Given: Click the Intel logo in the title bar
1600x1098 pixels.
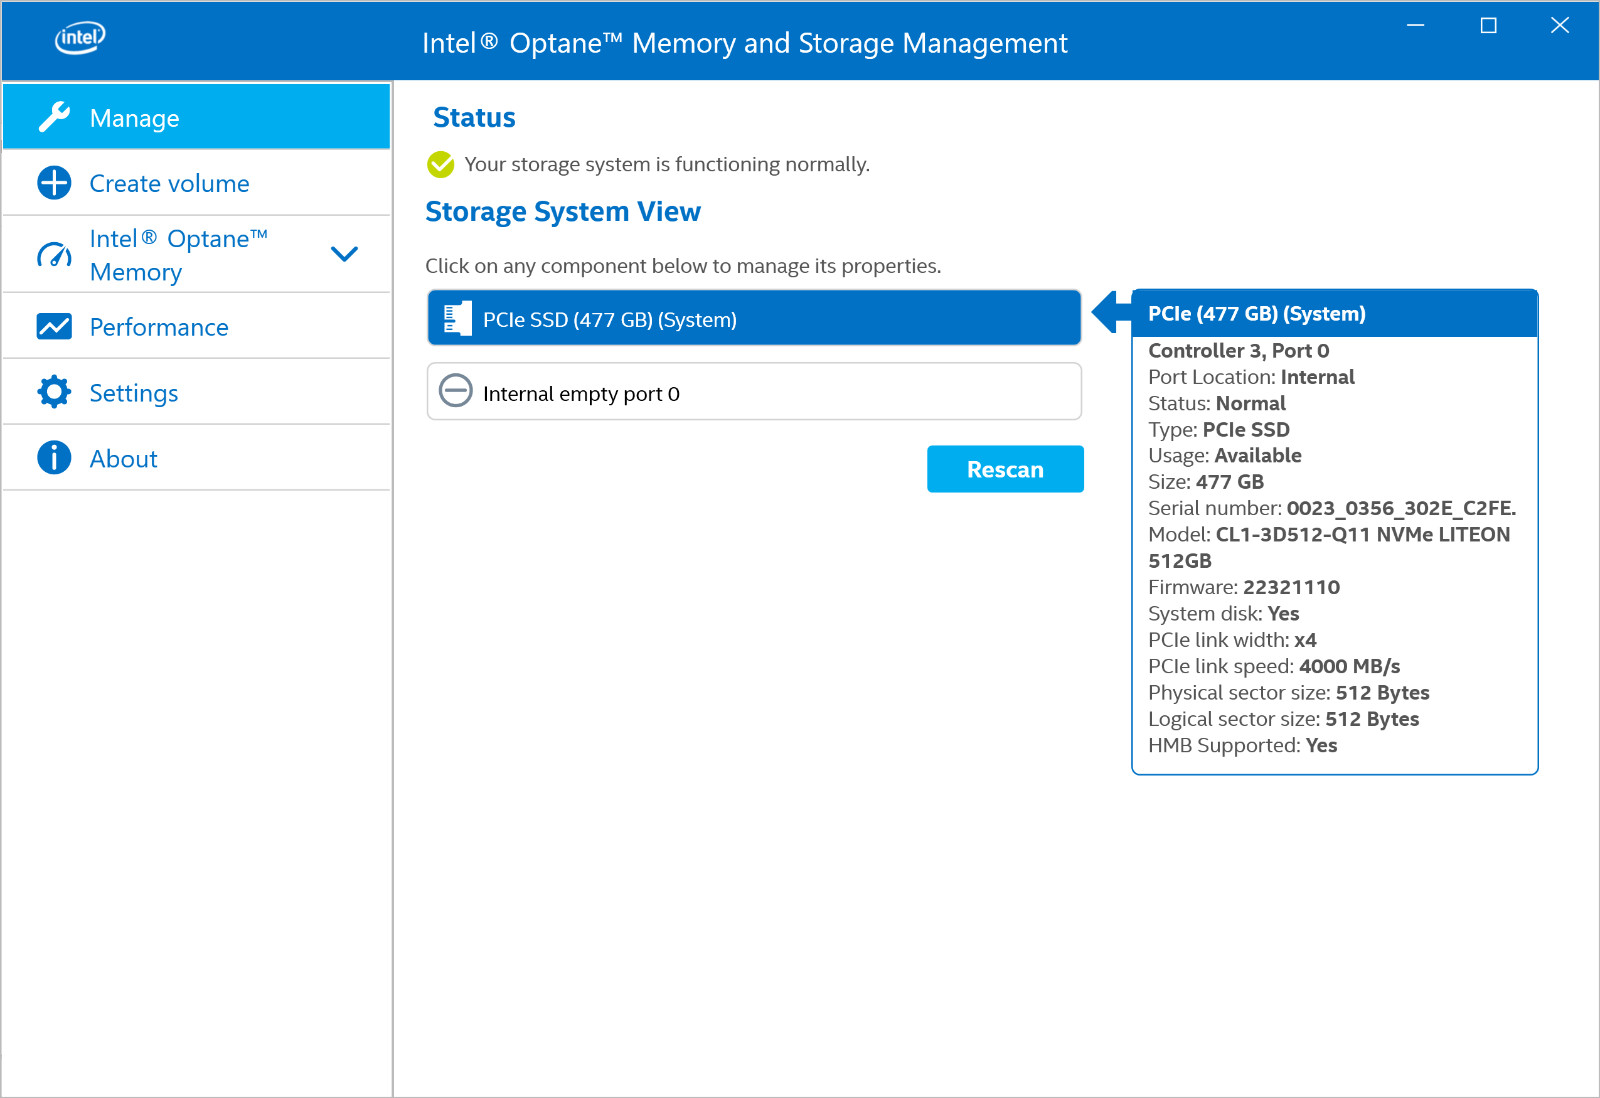Looking at the screenshot, I should click(80, 38).
